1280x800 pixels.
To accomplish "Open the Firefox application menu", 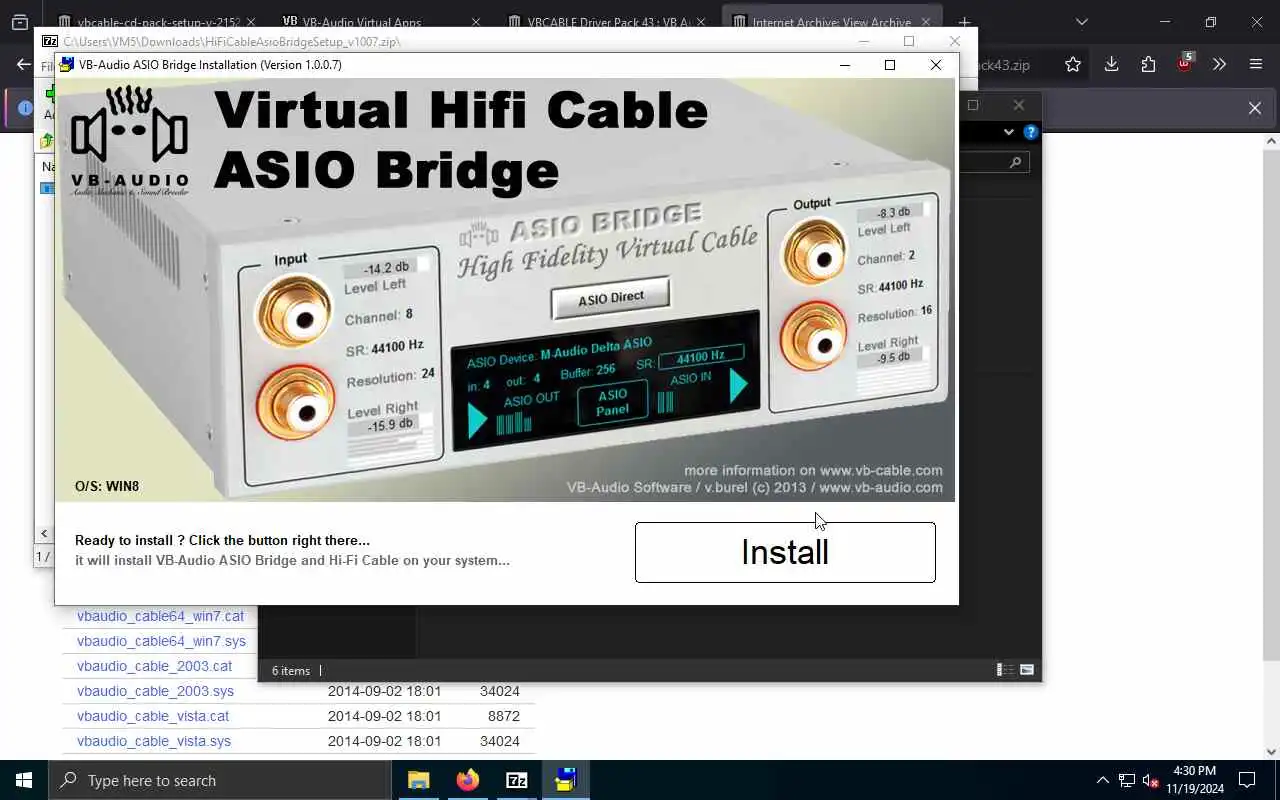I will 1256,64.
